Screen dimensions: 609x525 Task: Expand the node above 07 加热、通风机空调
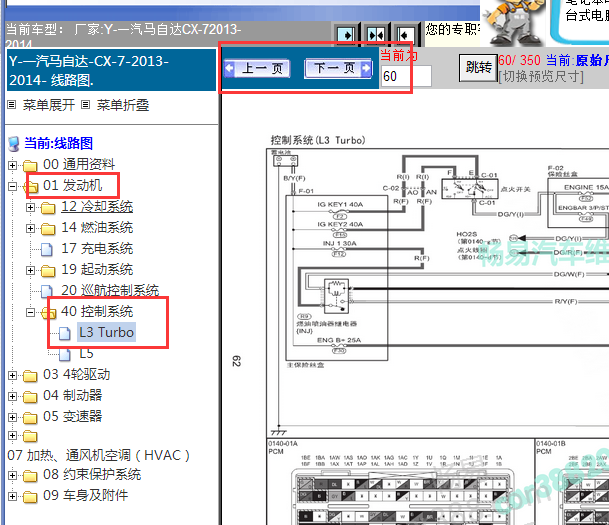[12, 435]
